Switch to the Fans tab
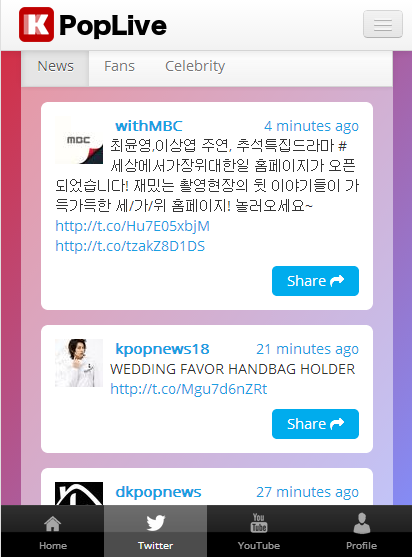Viewport: 412px width, 557px height. (x=119, y=66)
